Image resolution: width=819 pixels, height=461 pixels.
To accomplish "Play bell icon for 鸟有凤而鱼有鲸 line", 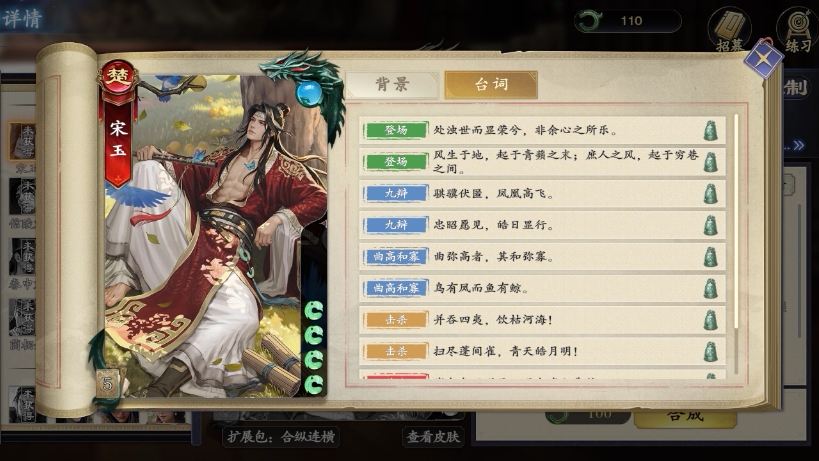I will 710,288.
